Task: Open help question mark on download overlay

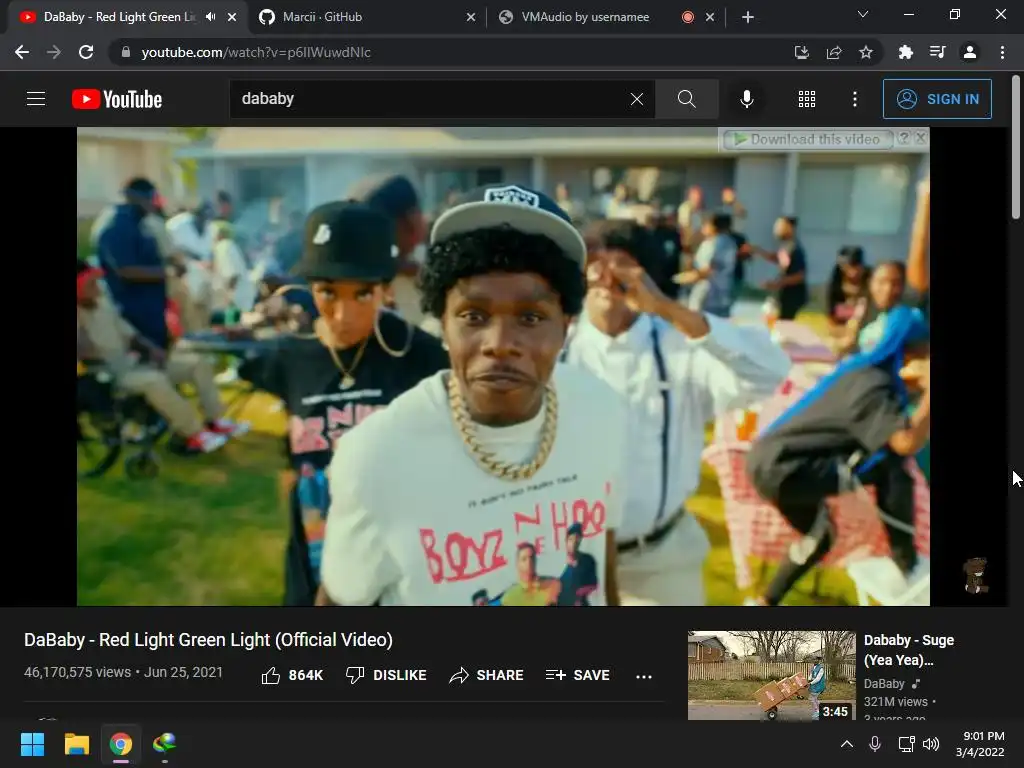Action: (x=904, y=138)
